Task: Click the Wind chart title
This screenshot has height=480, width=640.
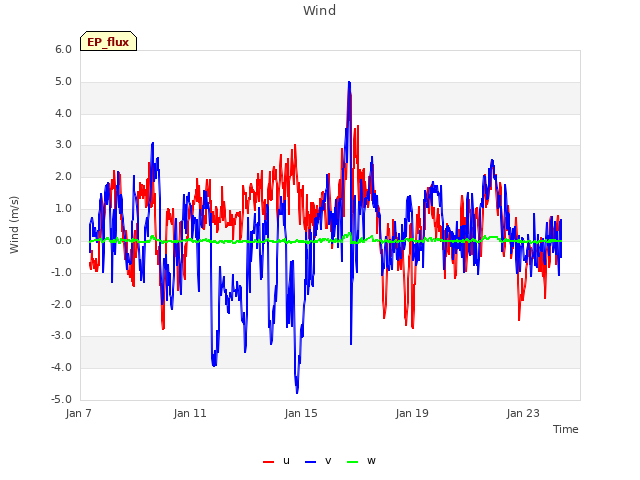Action: 320,10
